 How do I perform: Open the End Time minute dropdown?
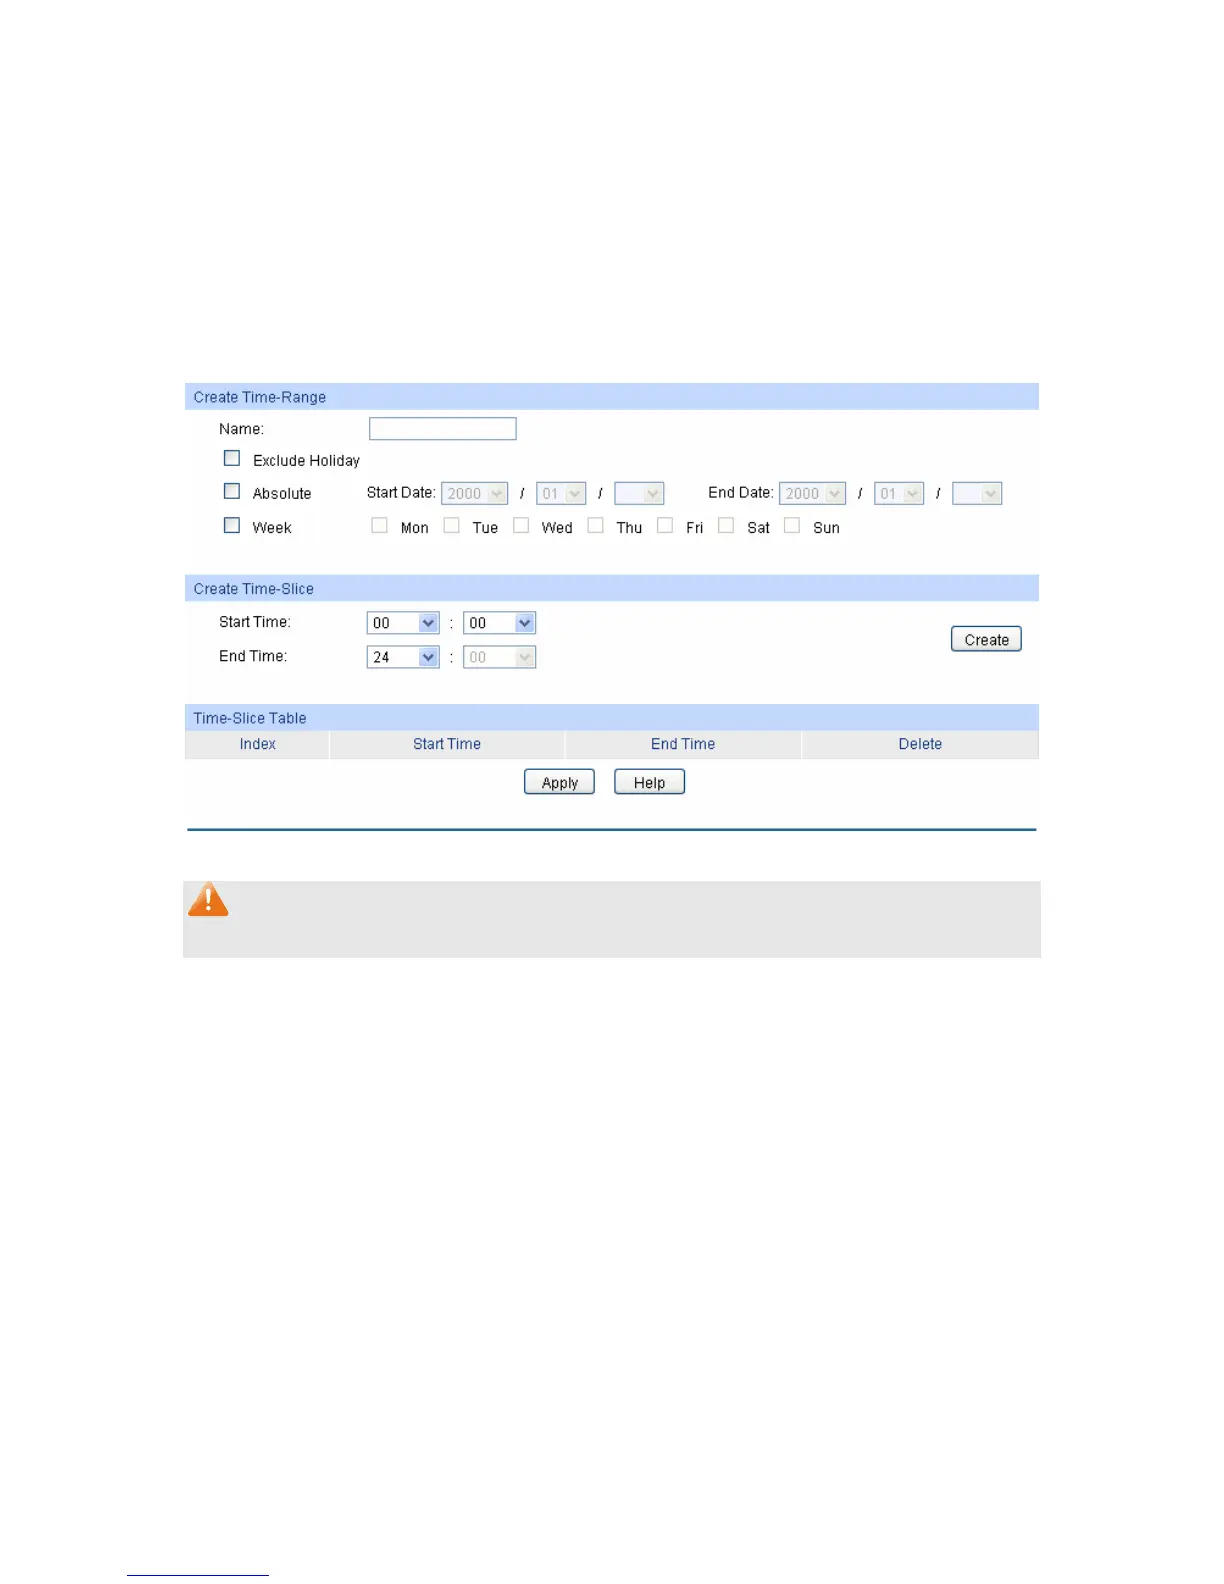coord(499,657)
